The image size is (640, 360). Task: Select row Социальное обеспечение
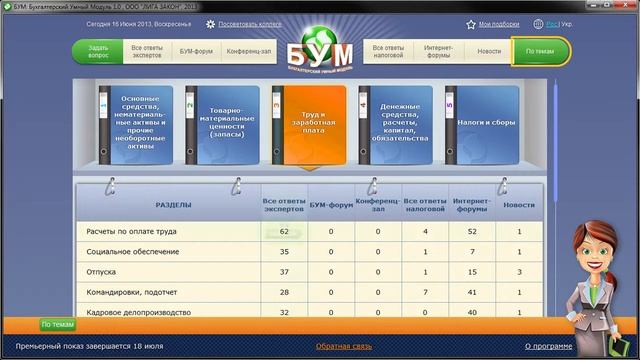tap(310, 252)
